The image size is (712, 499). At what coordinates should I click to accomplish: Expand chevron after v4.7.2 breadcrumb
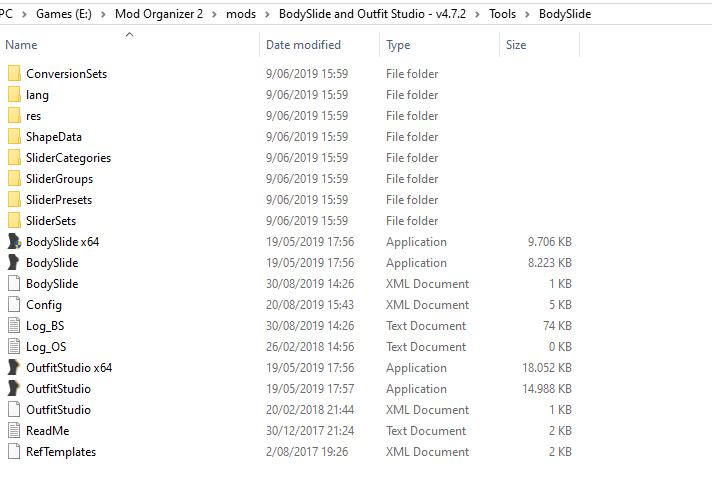(478, 15)
